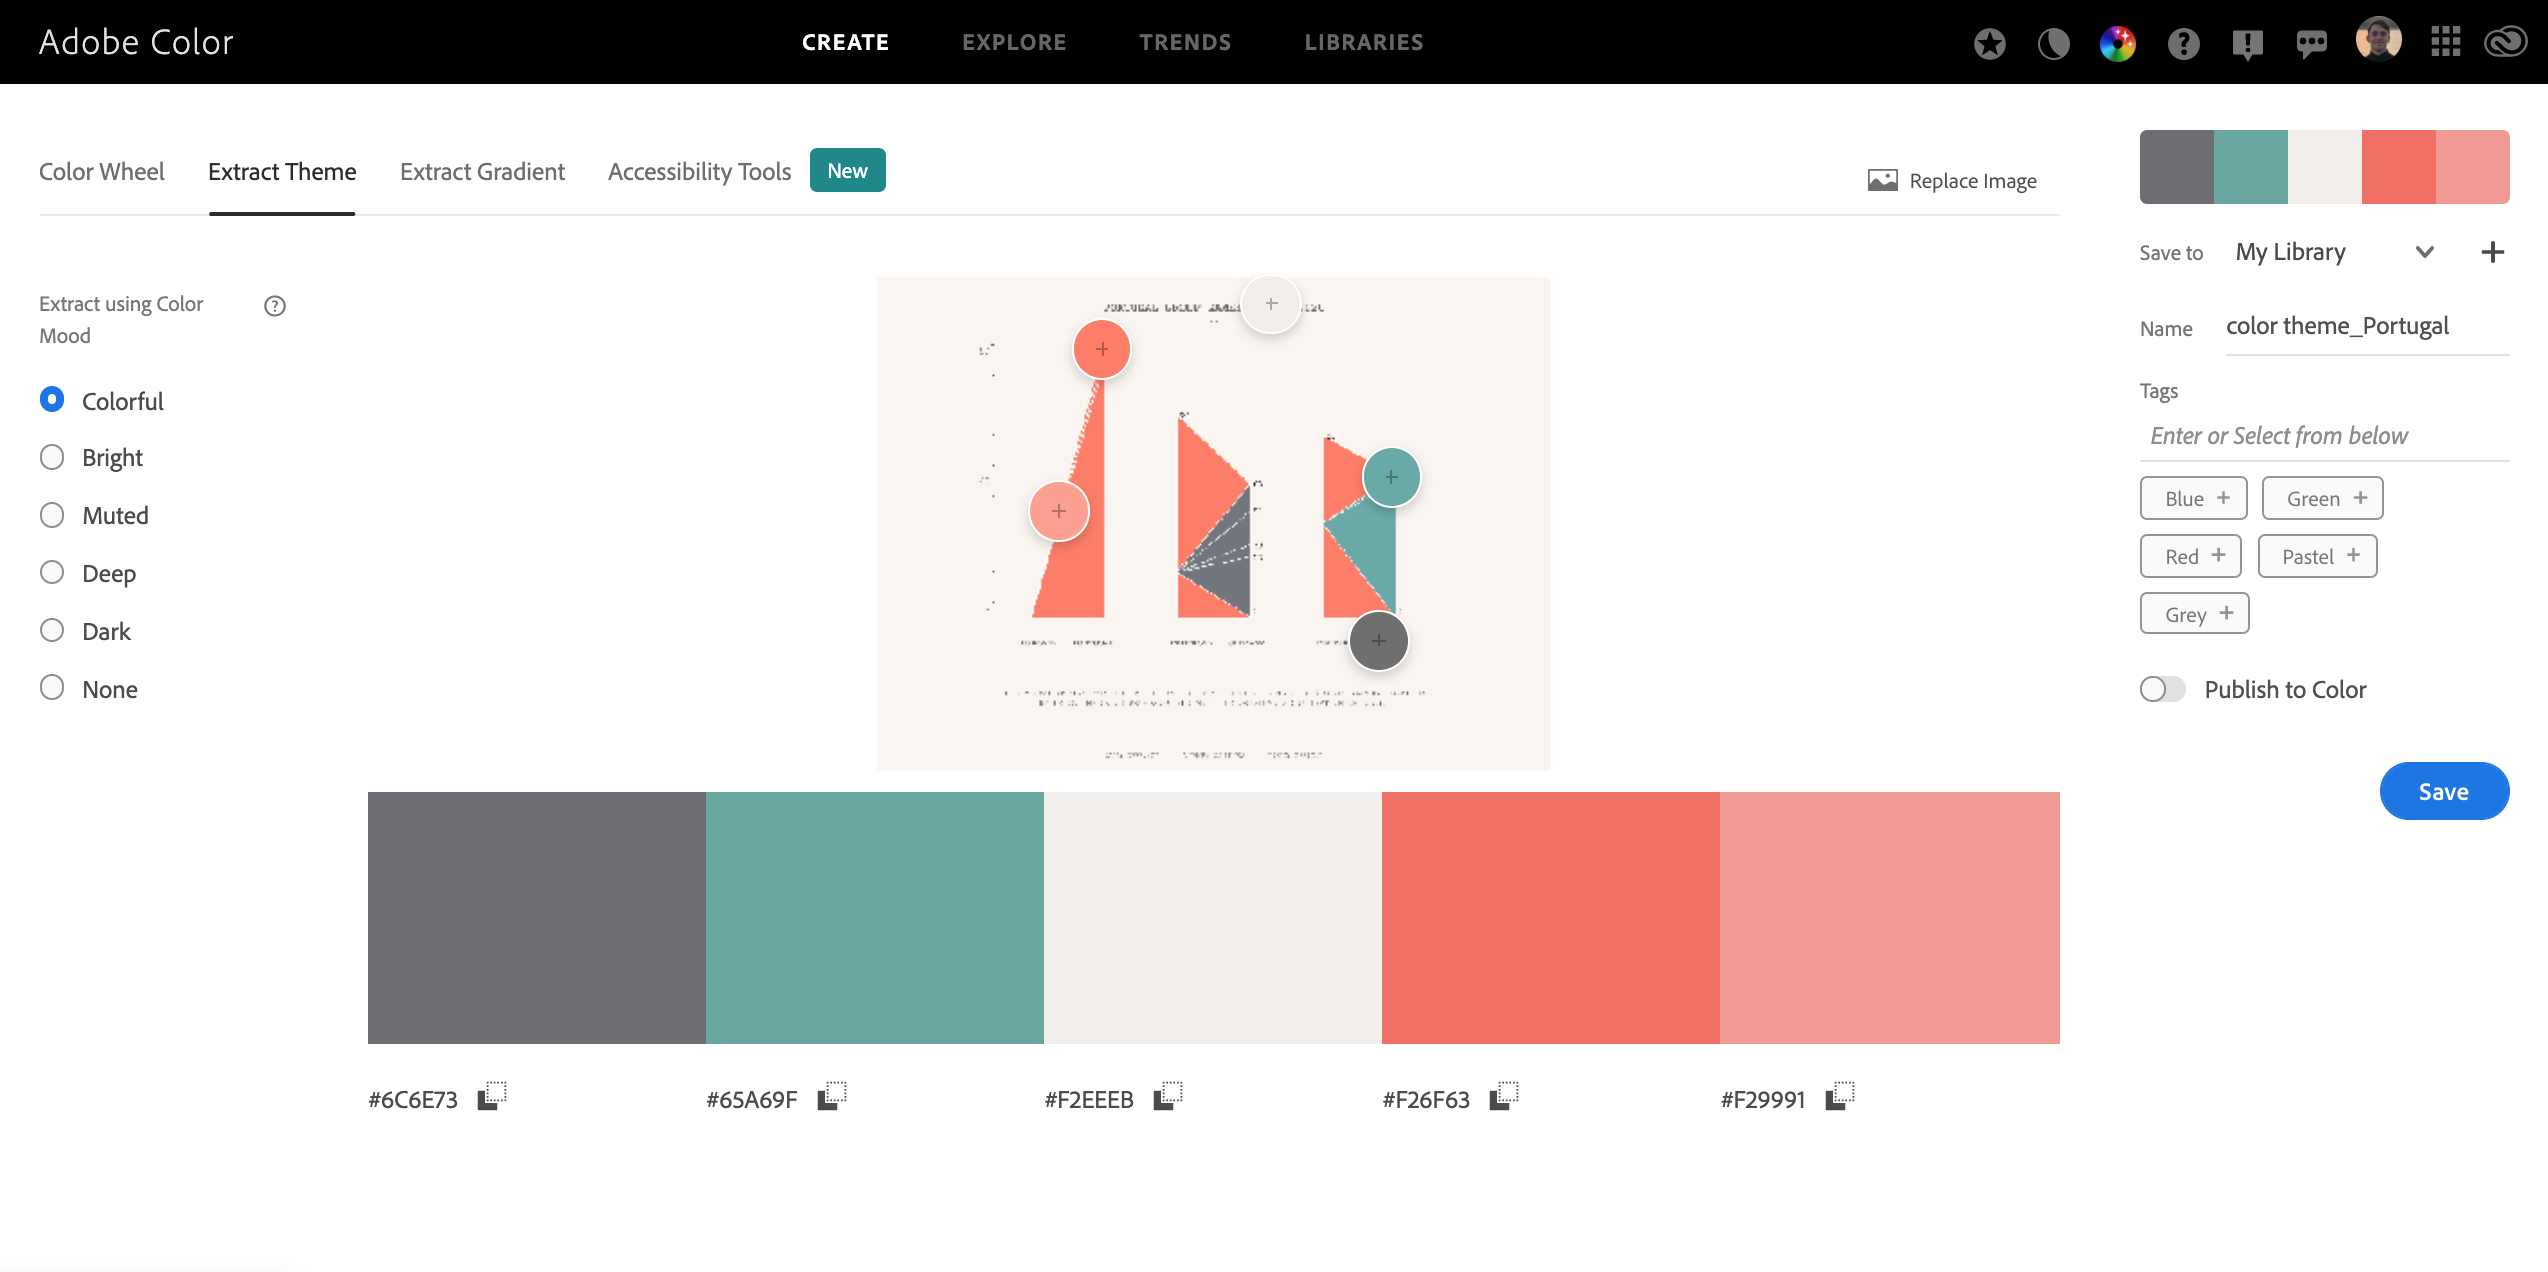Click the color wheel icon in header

pyautogui.click(x=2117, y=43)
